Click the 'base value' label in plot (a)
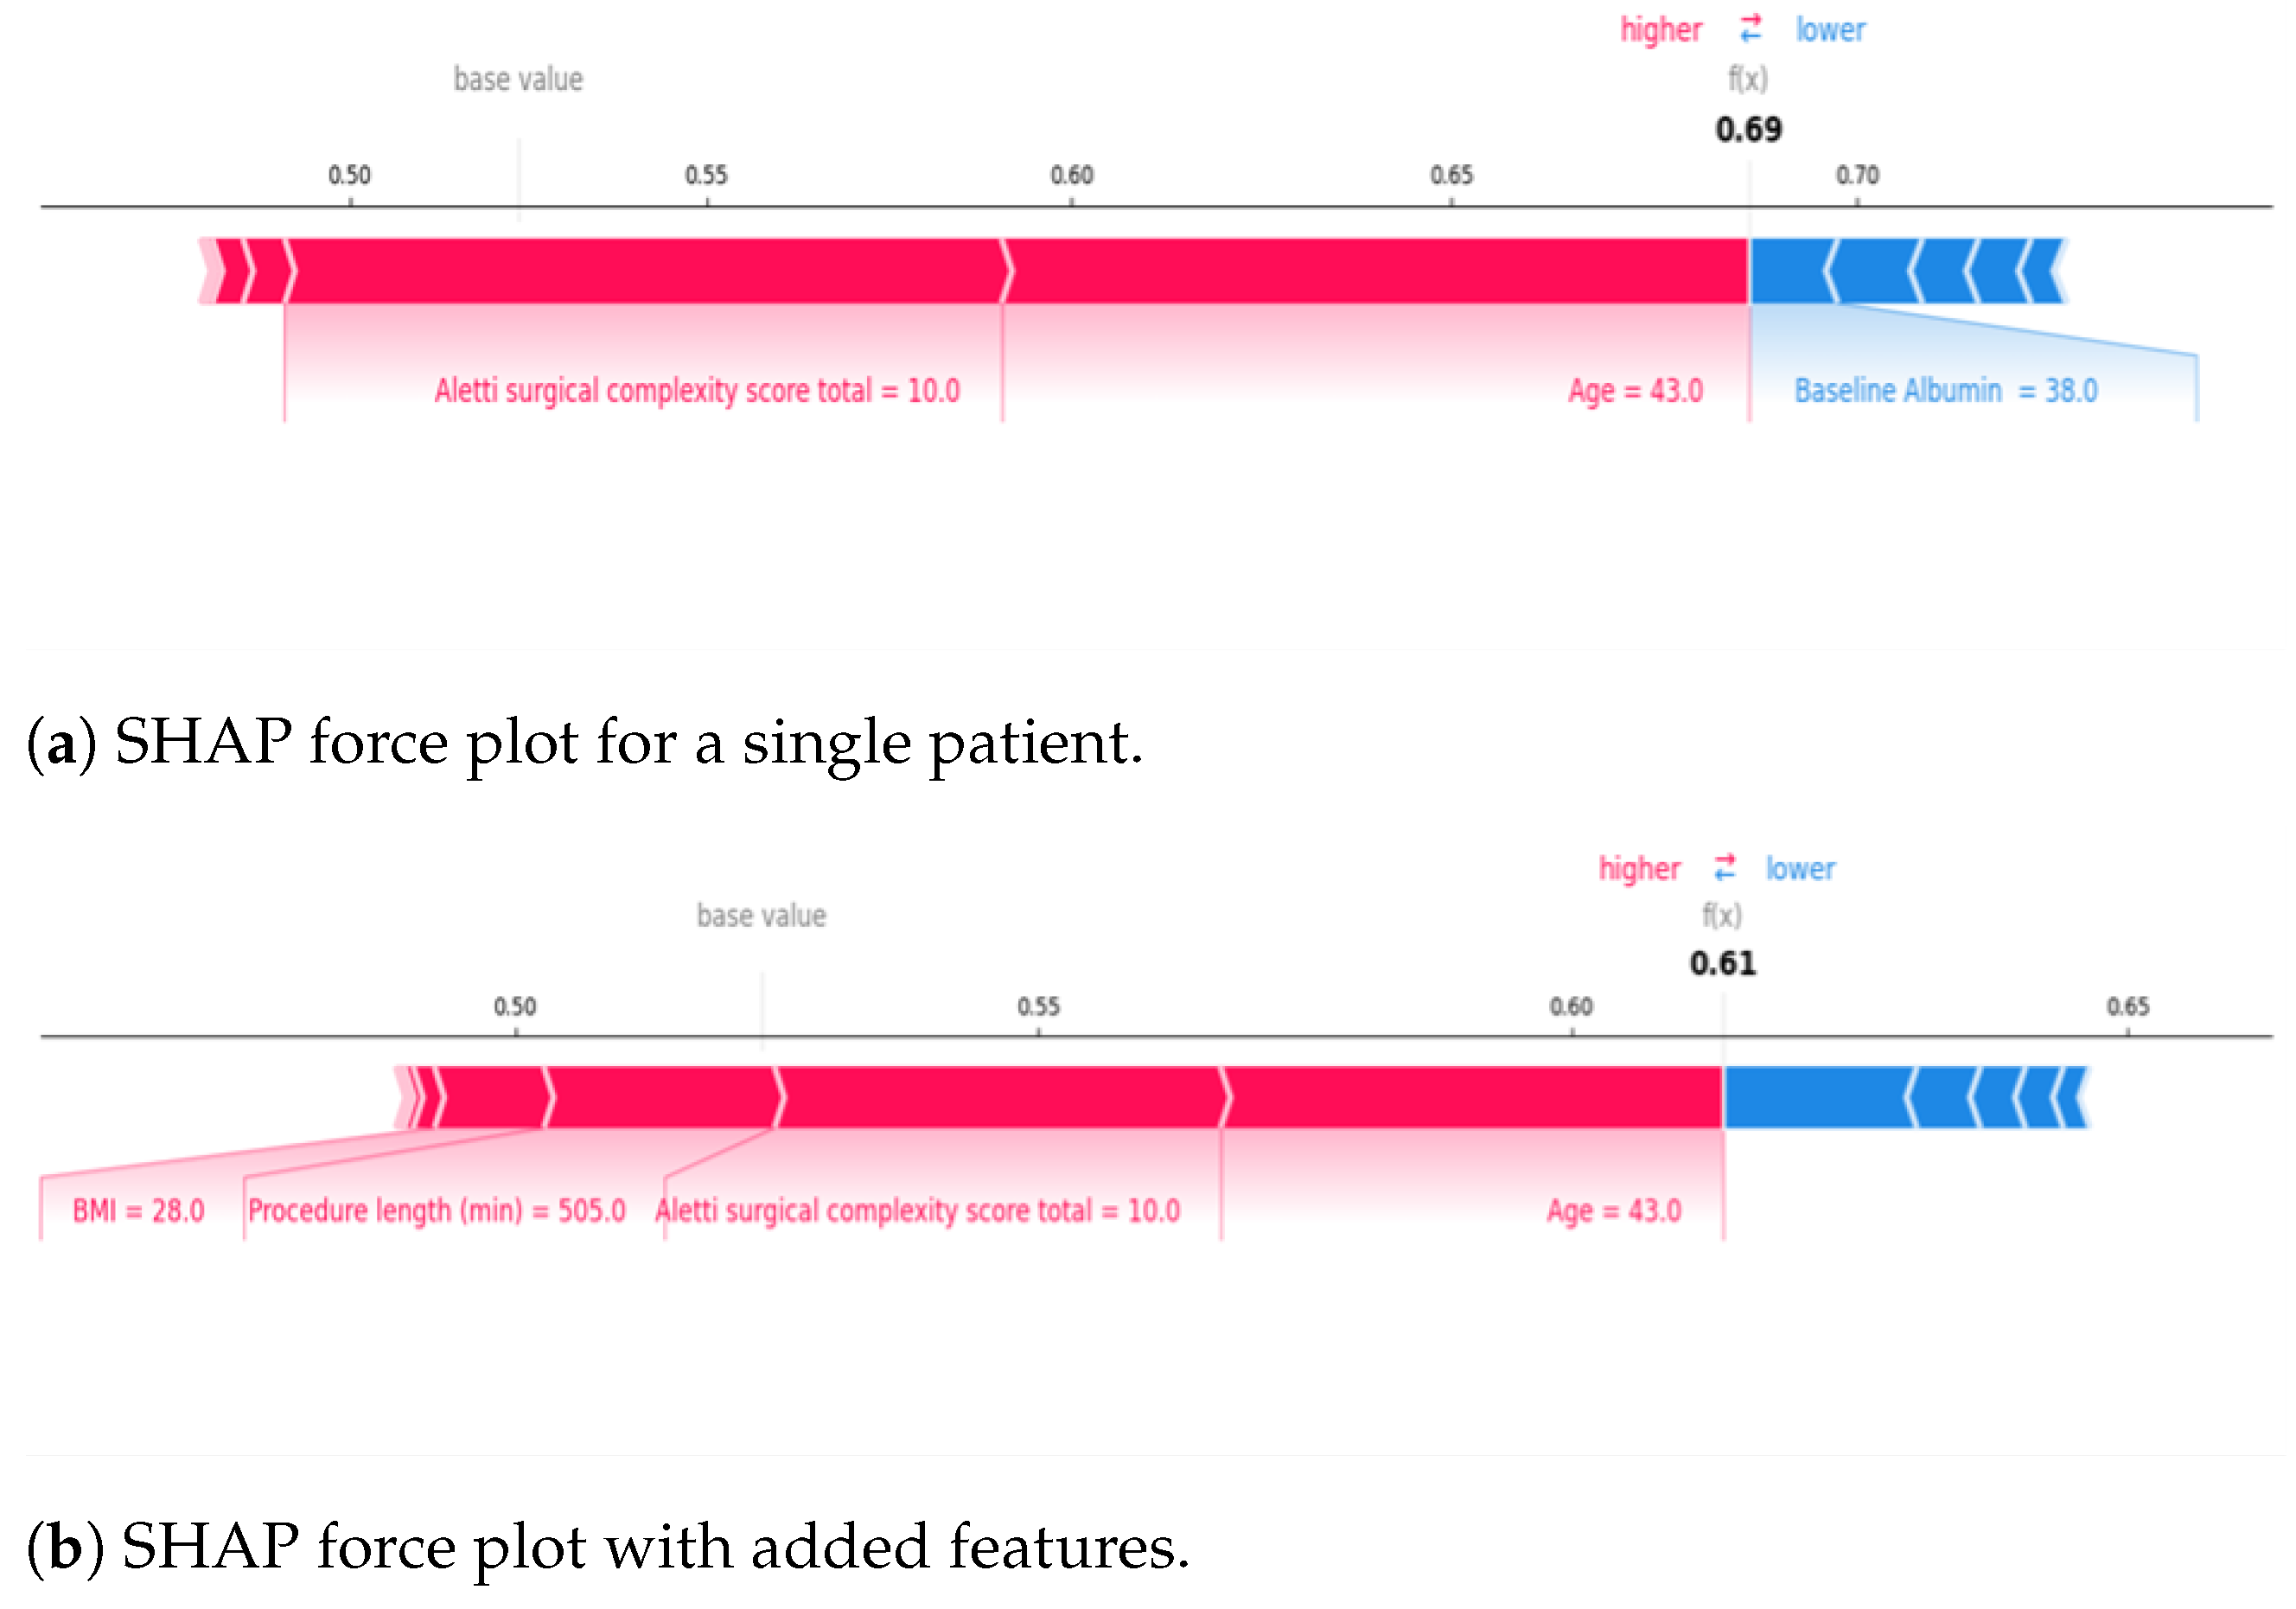Image resolution: width=2296 pixels, height=1609 pixels. click(x=518, y=79)
